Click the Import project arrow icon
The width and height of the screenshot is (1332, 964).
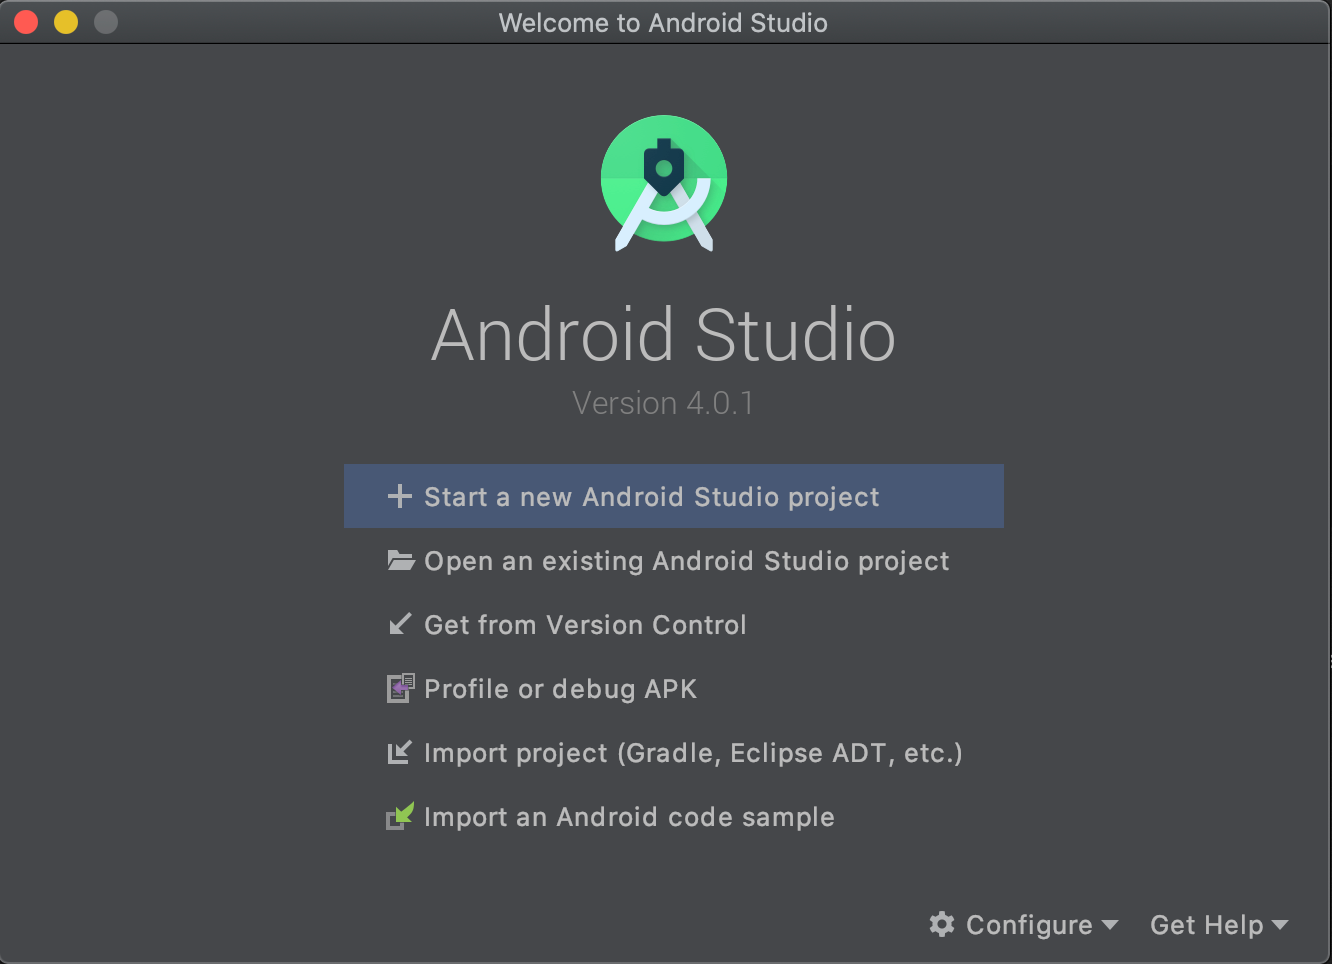399,752
